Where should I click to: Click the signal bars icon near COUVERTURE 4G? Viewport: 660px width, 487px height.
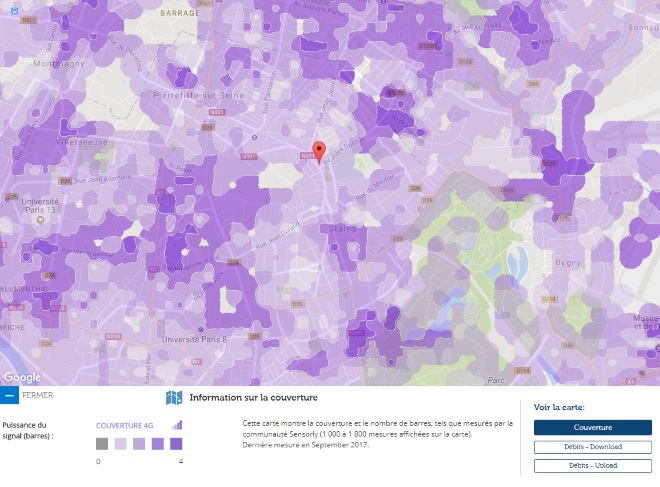pyautogui.click(x=177, y=425)
